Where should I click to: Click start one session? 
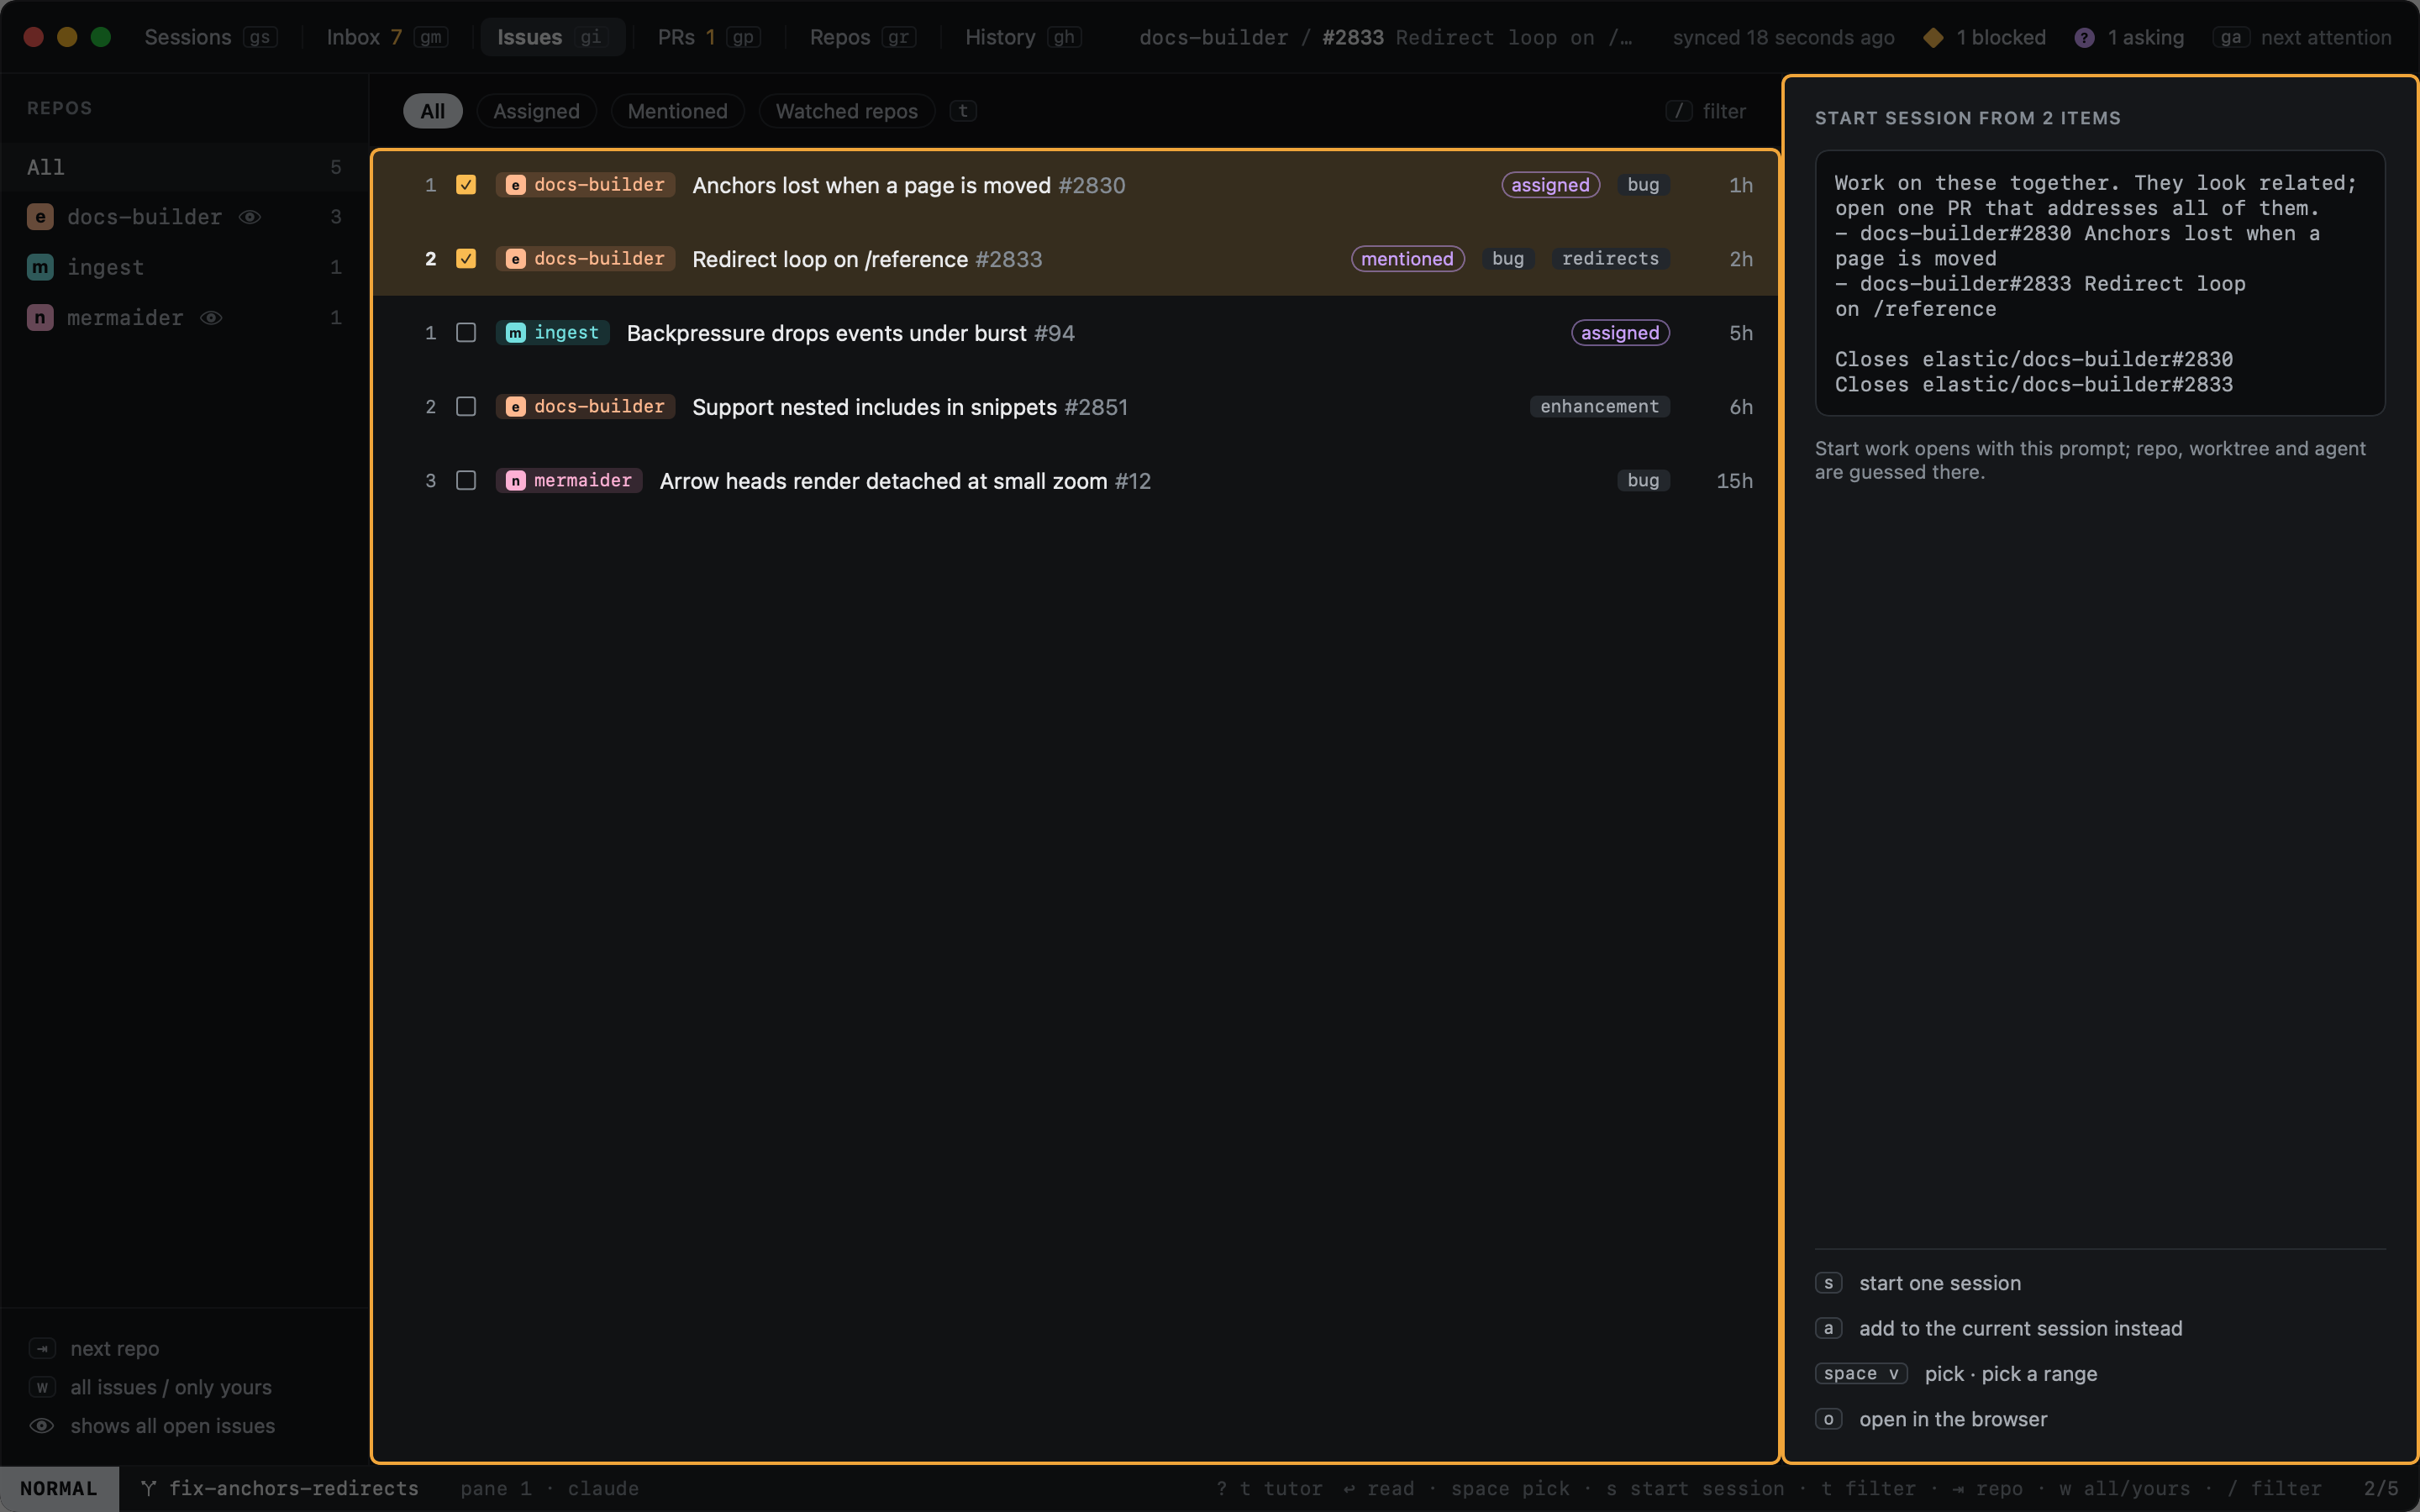pos(1940,1283)
